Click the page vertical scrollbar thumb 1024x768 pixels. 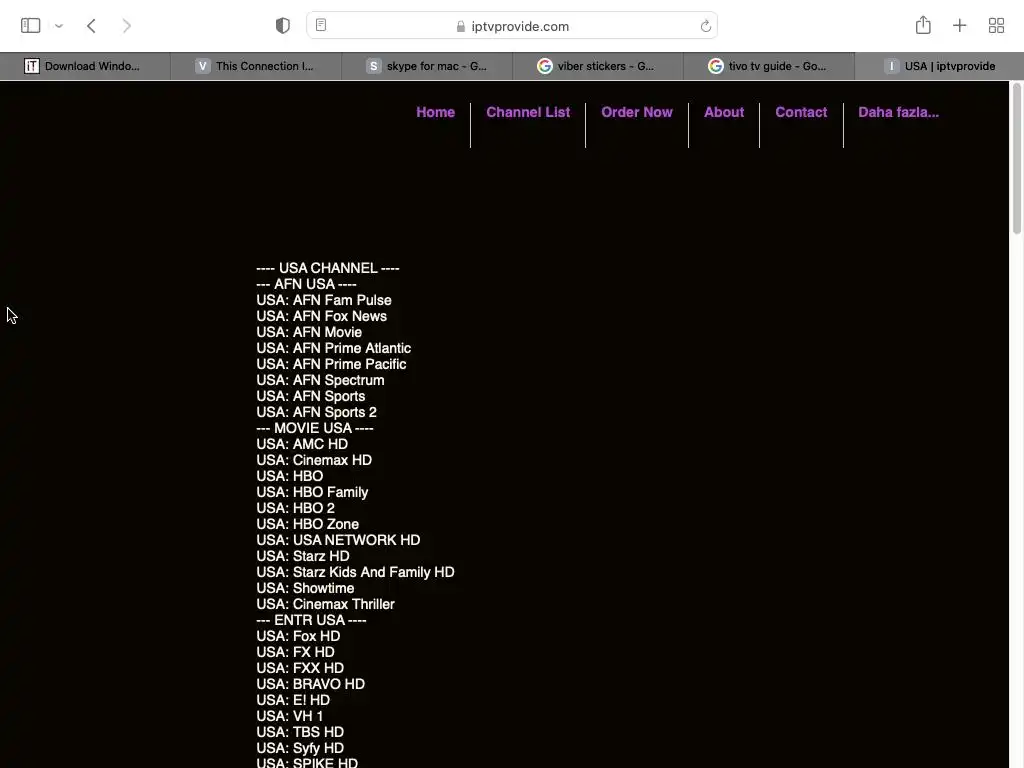click(1017, 158)
